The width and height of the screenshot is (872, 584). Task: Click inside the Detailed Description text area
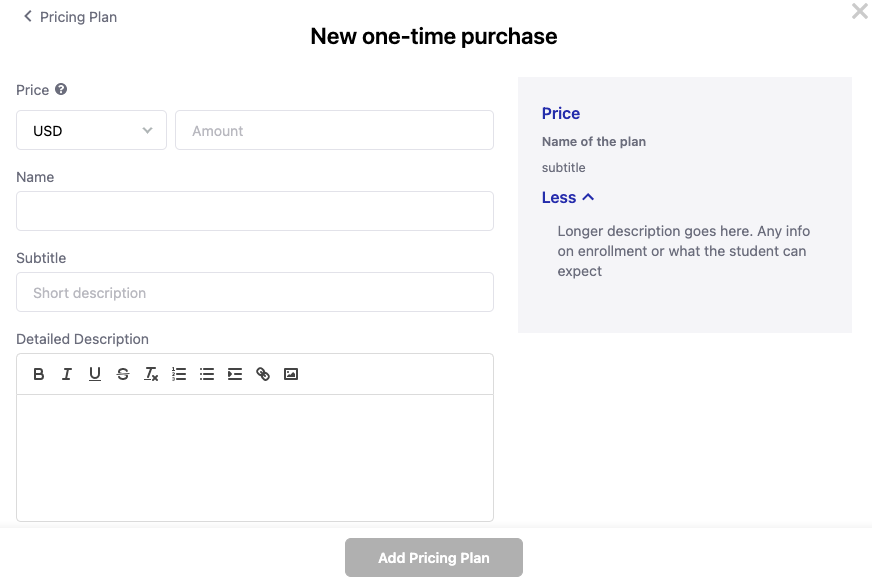coord(255,457)
